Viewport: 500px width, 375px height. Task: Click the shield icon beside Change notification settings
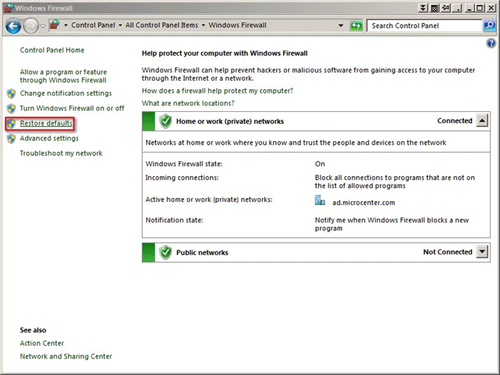[x=11, y=93]
